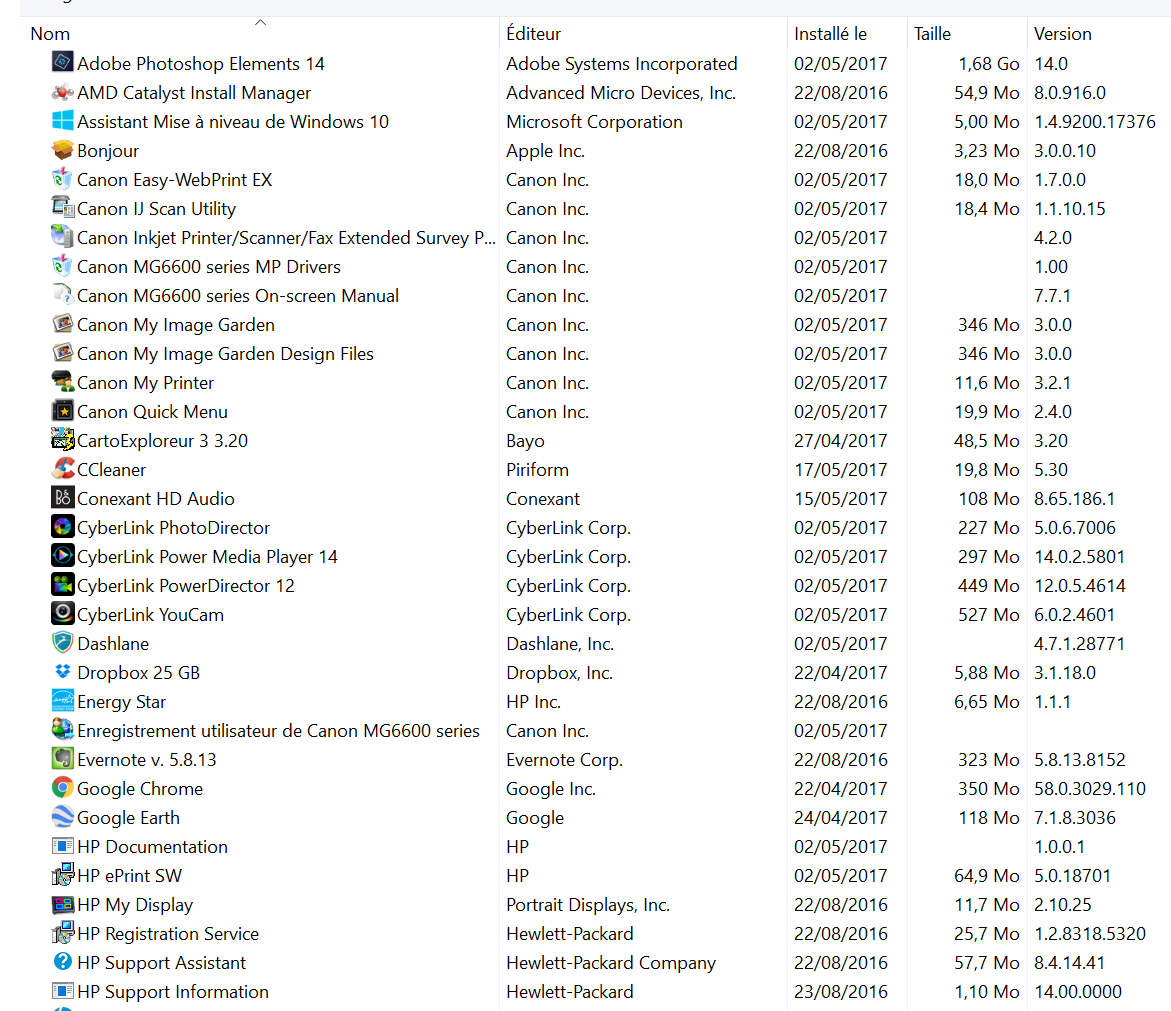Click the Bayo publisher cell
This screenshot has height=1011, width=1171.
click(525, 441)
